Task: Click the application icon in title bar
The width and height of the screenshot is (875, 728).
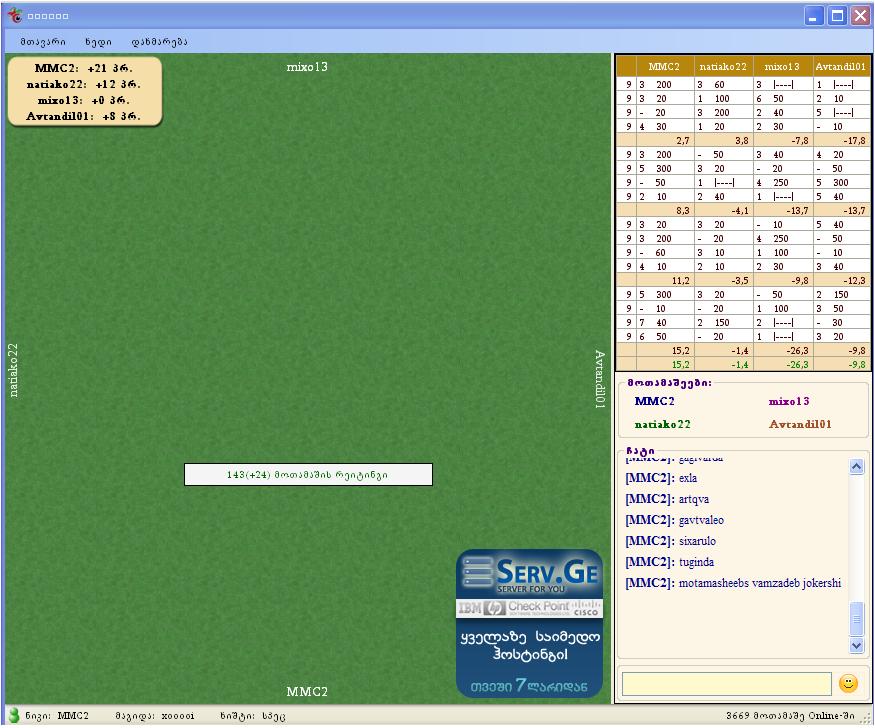Action: [15, 16]
